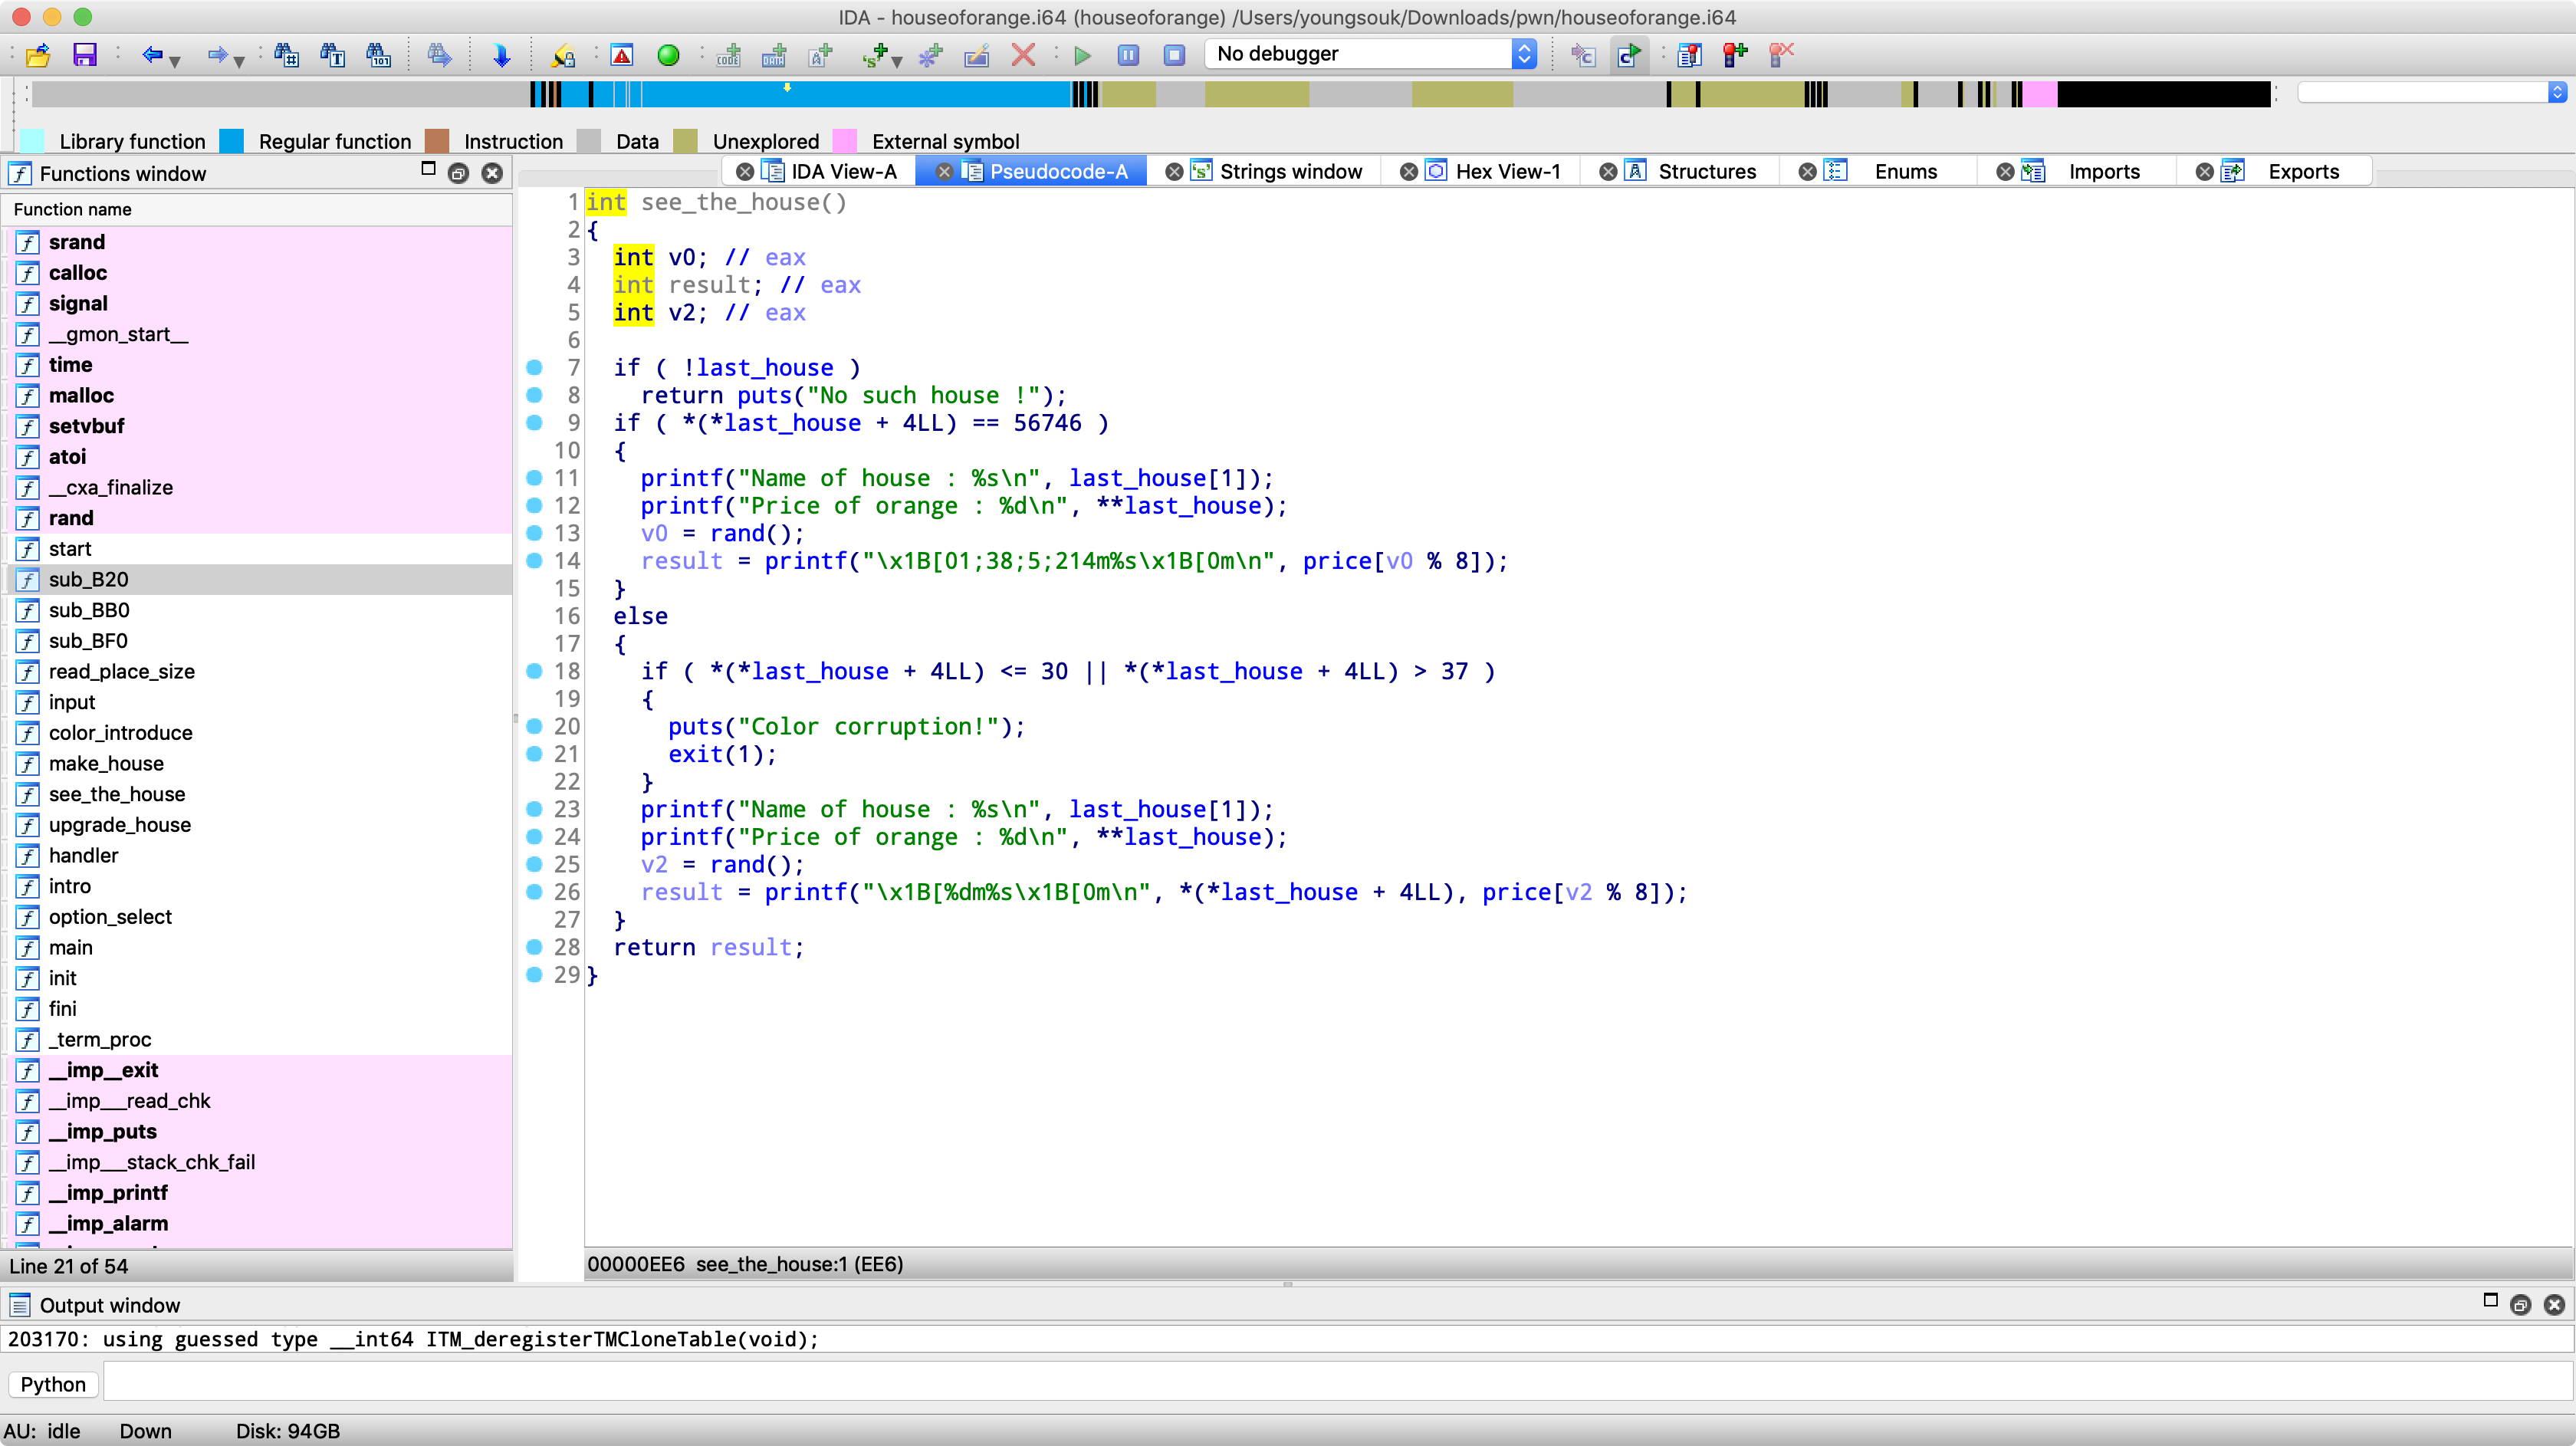Click the Pause process icon
Viewport: 2576px width, 1446px height.
1128,54
